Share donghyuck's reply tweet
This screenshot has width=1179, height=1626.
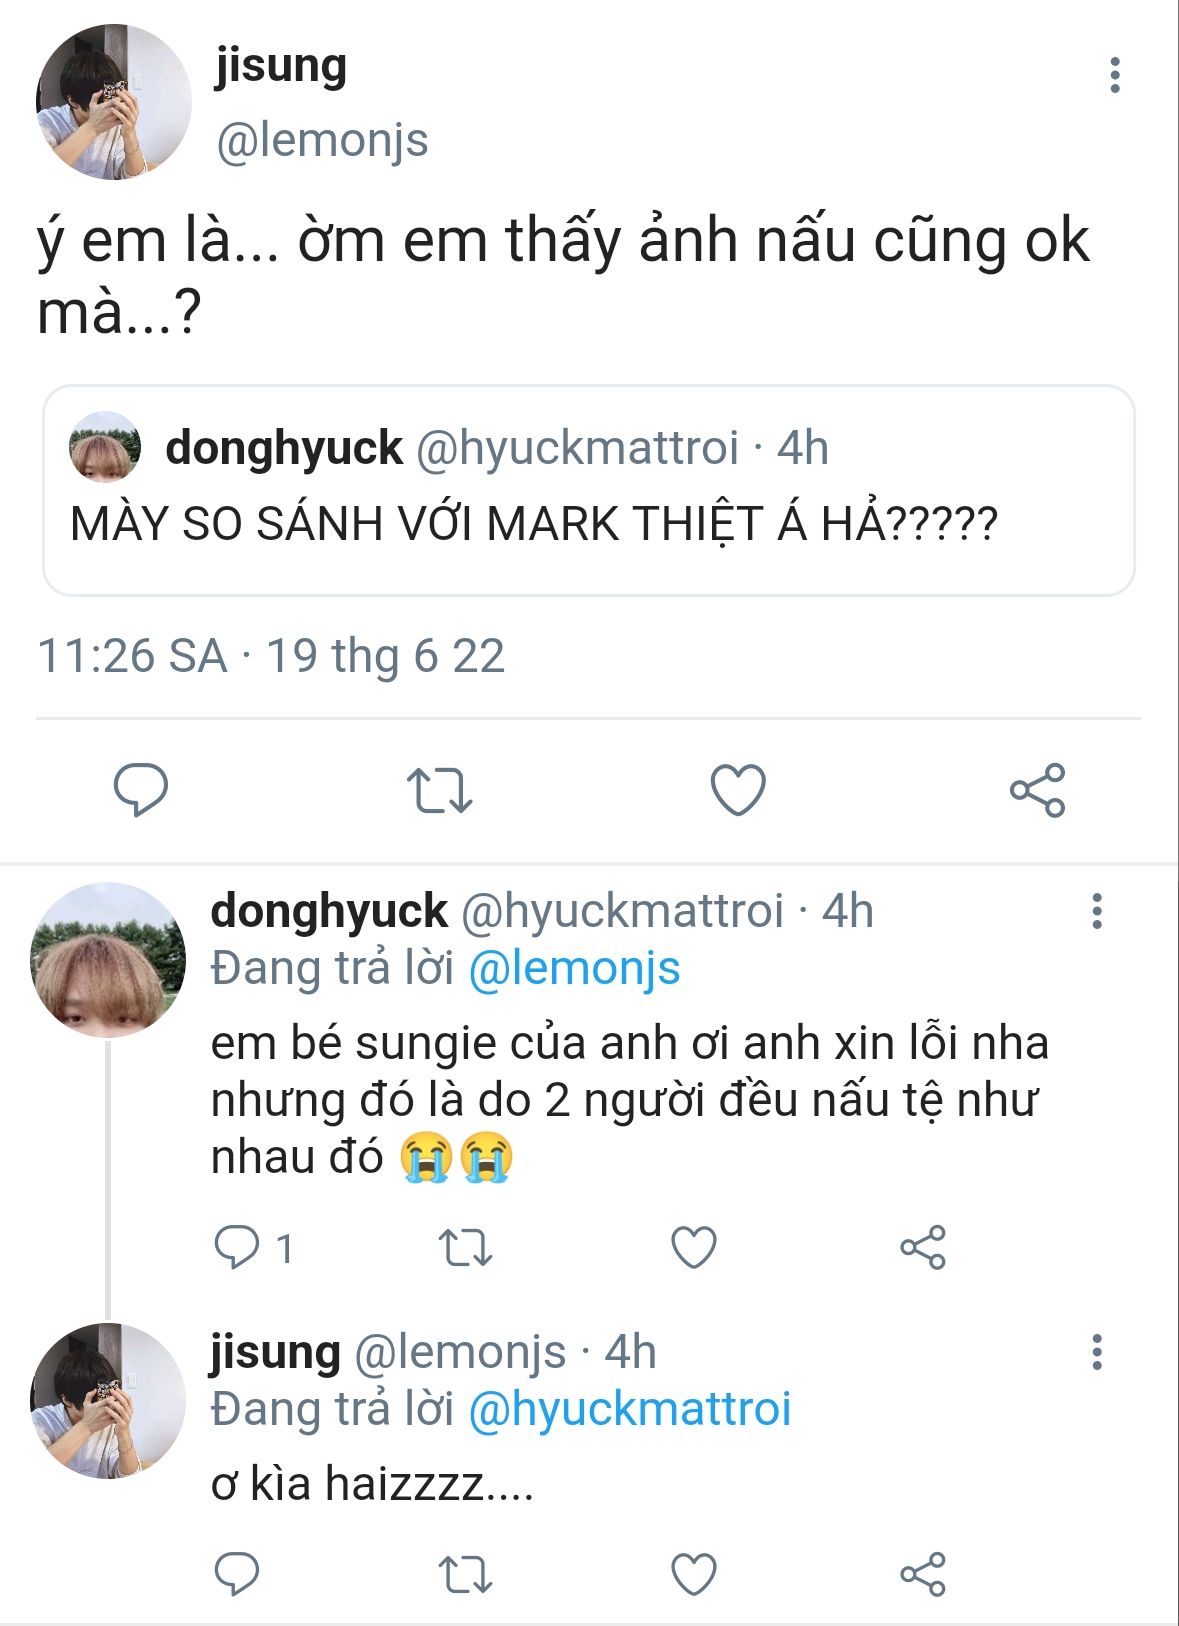(x=922, y=1248)
